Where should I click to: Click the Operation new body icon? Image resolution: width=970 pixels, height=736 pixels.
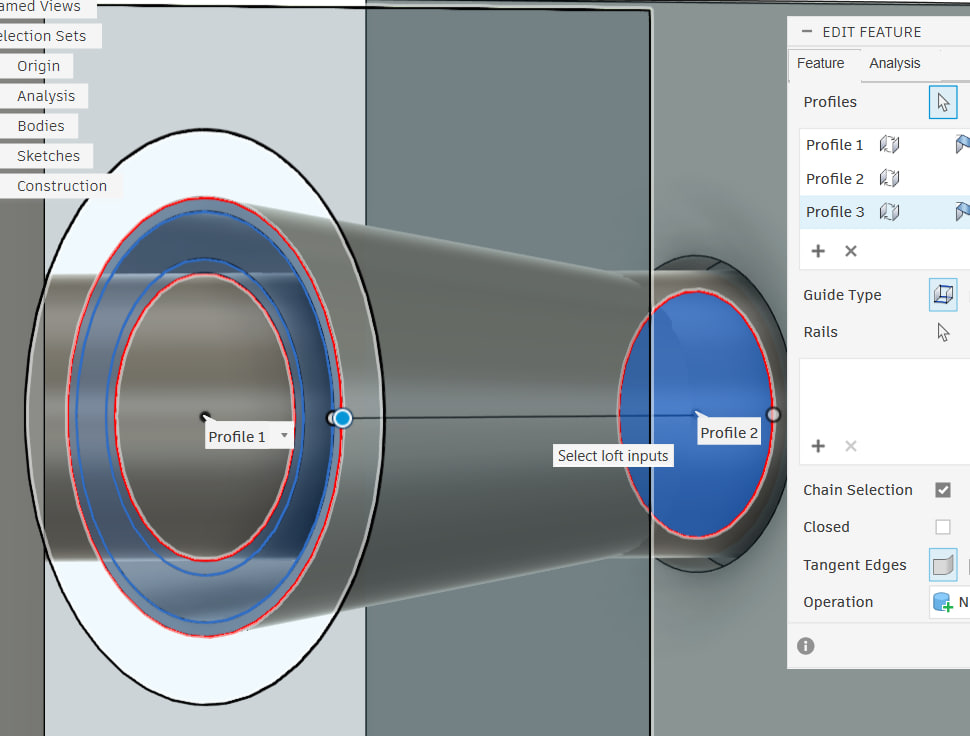coord(943,602)
